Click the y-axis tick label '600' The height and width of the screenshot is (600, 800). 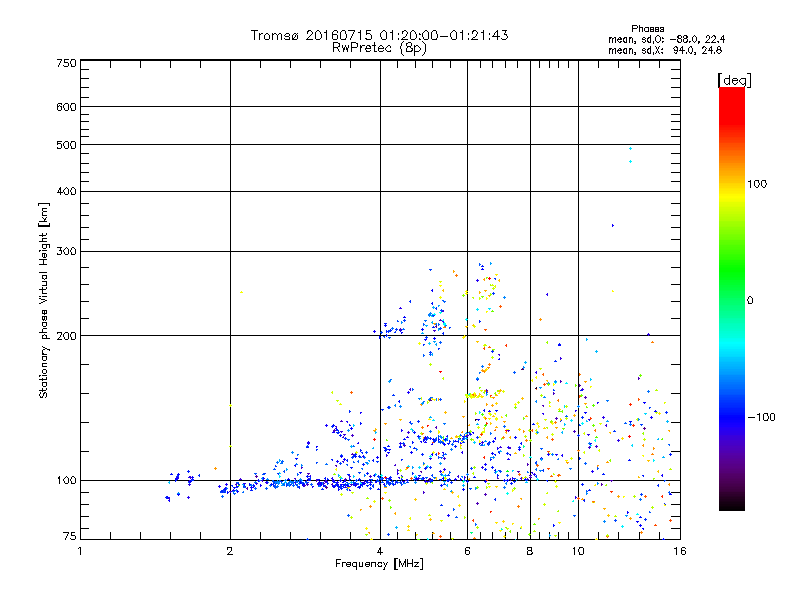click(67, 107)
